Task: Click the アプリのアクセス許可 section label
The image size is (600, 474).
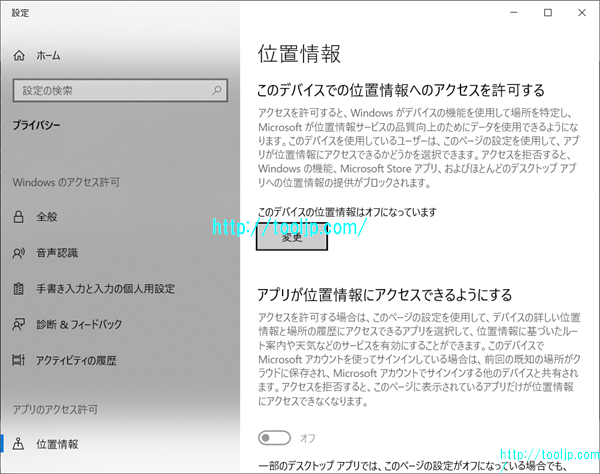Action: (55, 409)
